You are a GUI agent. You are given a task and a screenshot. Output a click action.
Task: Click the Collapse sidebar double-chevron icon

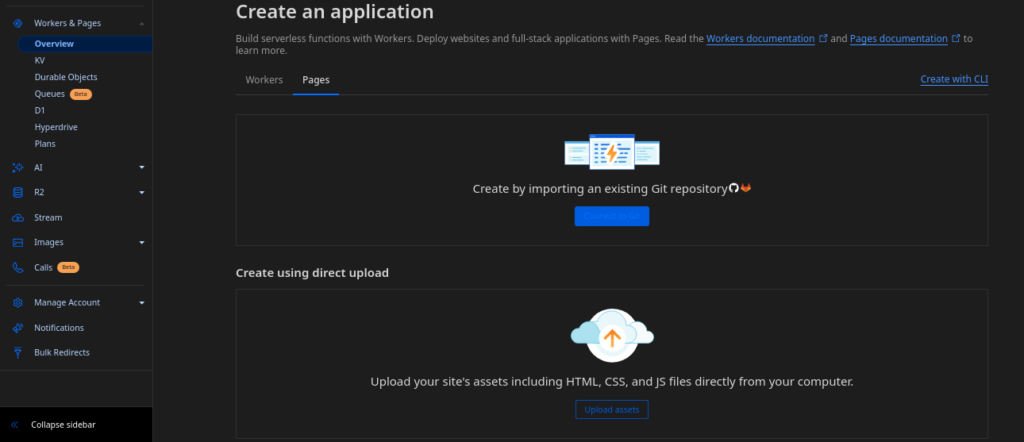[x=14, y=424]
